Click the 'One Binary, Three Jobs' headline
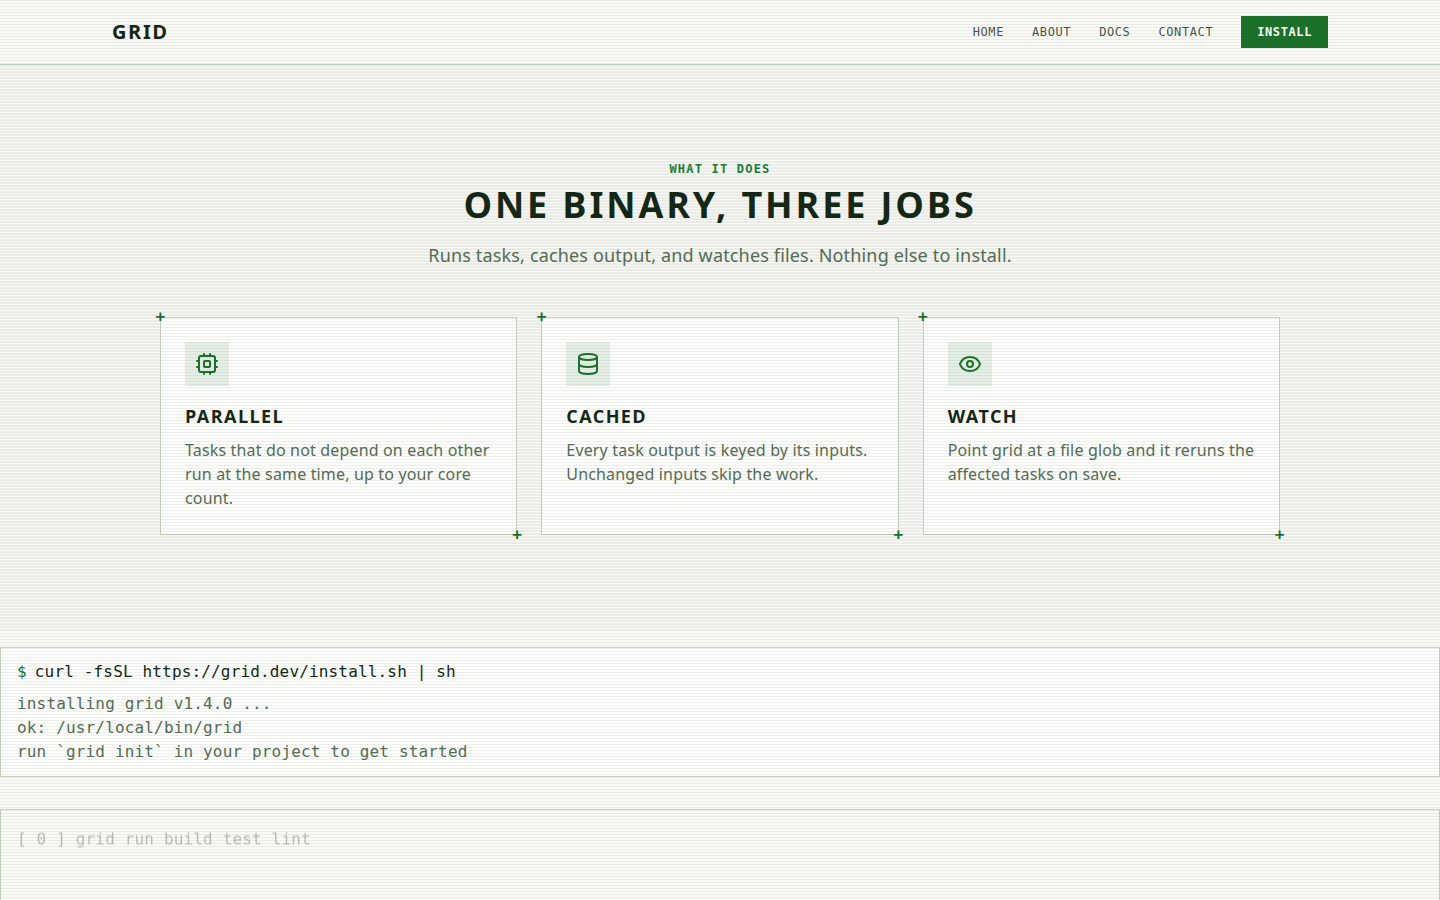The height and width of the screenshot is (900, 1440). (720, 206)
